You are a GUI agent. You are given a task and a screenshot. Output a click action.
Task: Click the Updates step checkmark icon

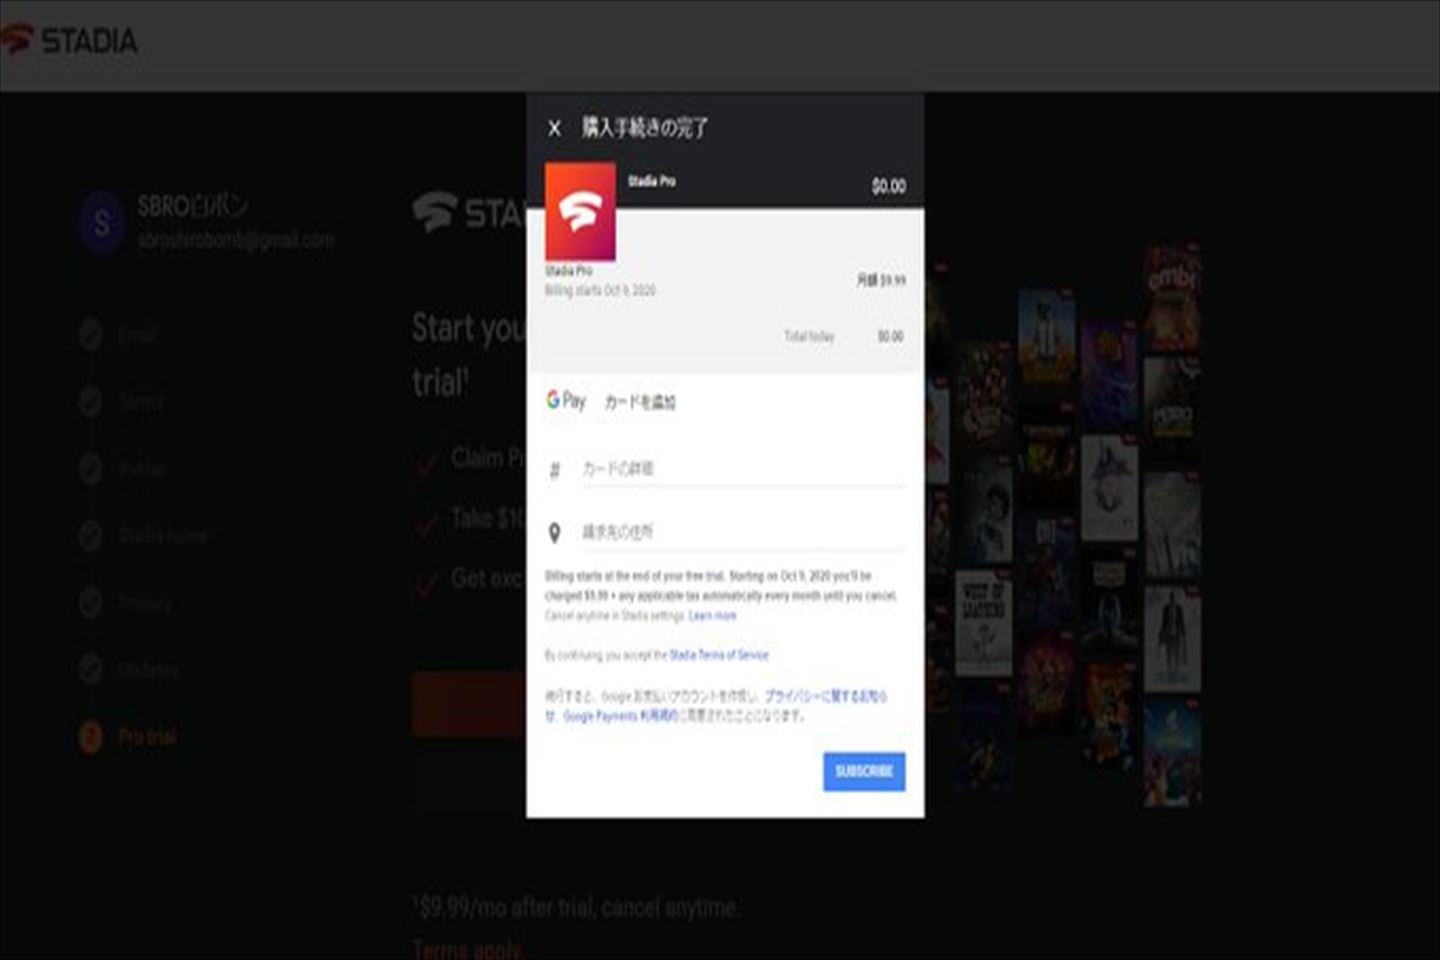point(90,669)
